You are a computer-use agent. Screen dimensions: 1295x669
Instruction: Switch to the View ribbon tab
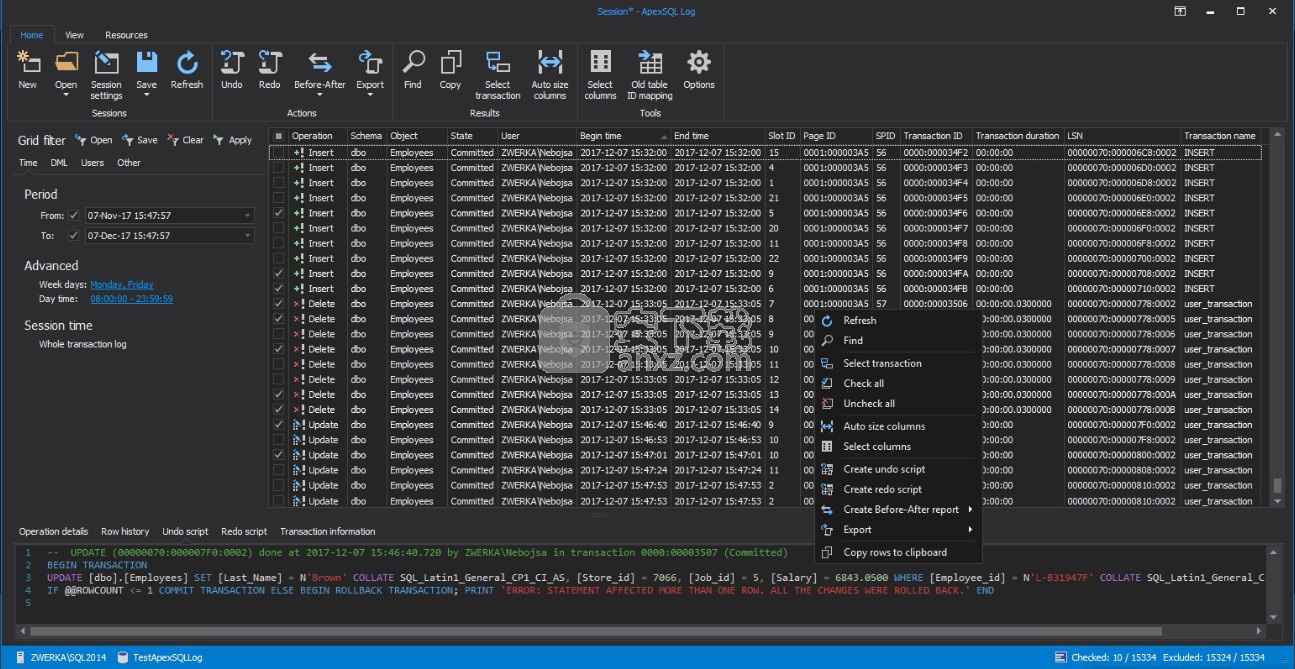click(x=74, y=35)
